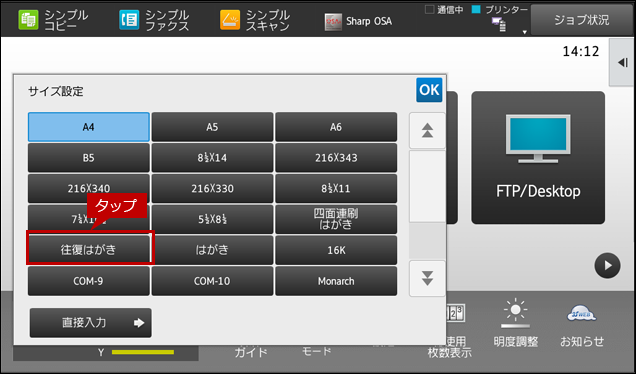Image resolution: width=636 pixels, height=374 pixels.
Task: Open Simple Fax (シンプルファクス) mode
Action: click(154, 20)
